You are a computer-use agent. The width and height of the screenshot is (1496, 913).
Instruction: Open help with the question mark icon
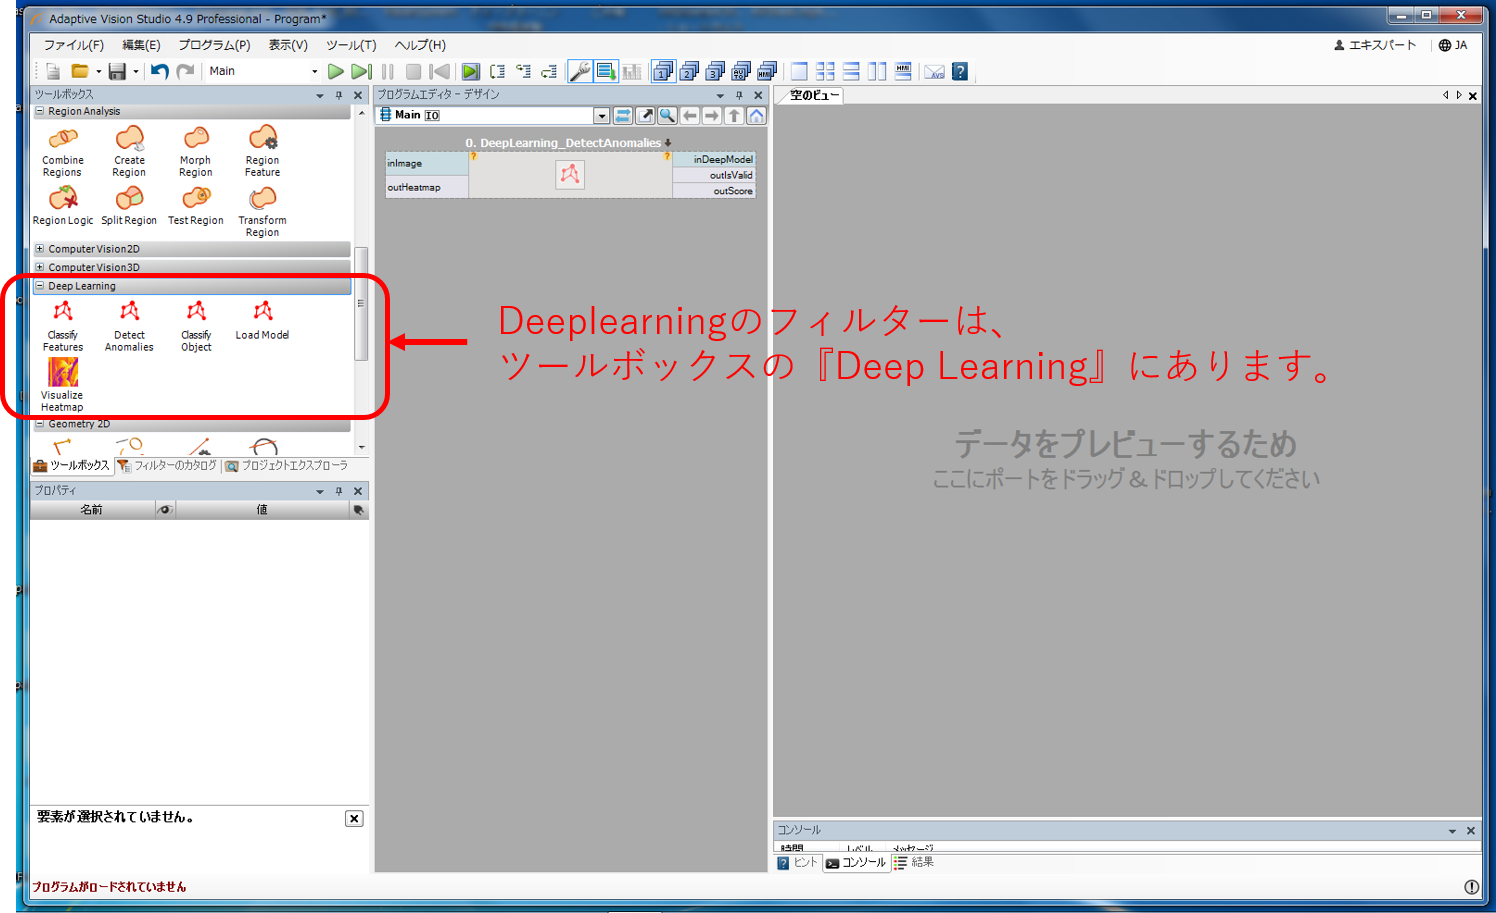tap(960, 71)
